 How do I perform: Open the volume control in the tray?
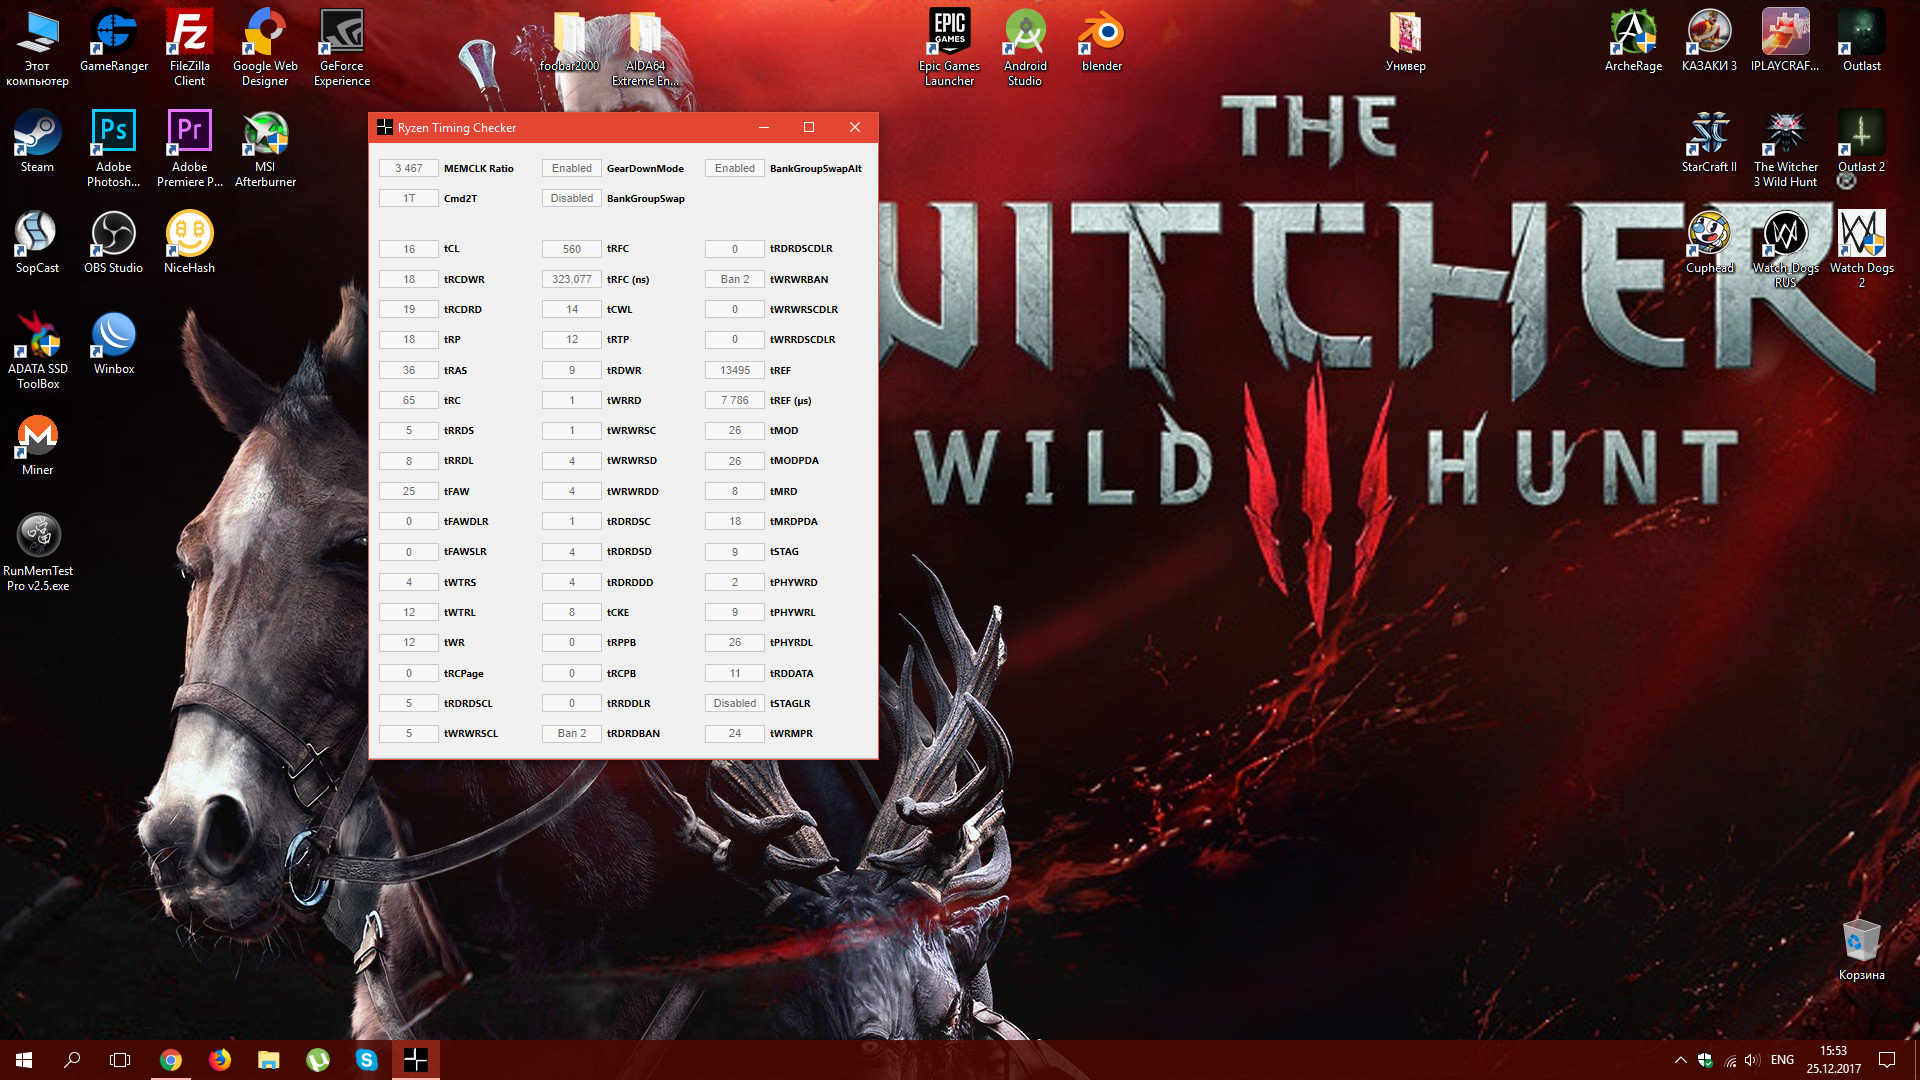(x=1751, y=1060)
